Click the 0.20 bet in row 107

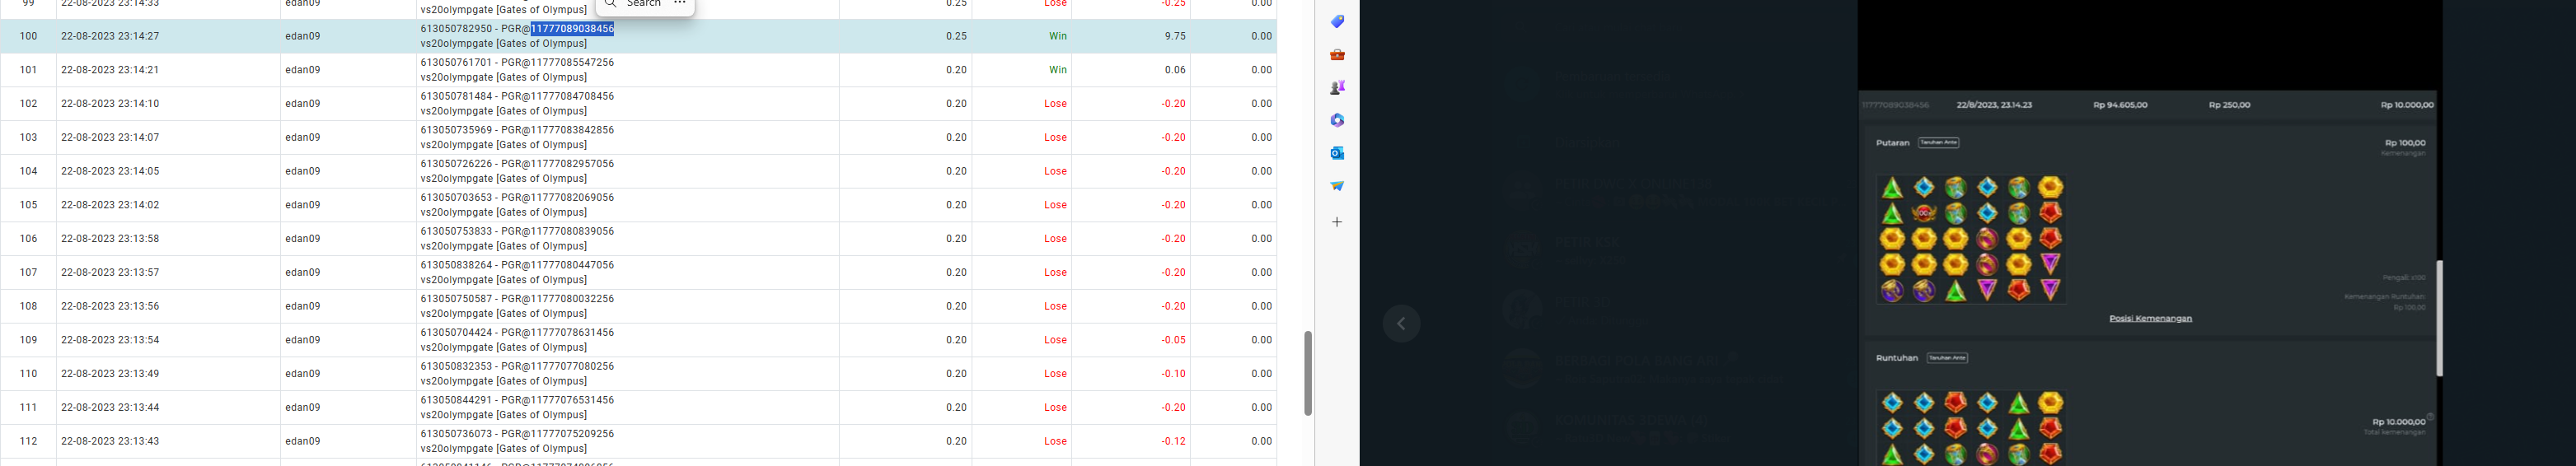pos(956,273)
